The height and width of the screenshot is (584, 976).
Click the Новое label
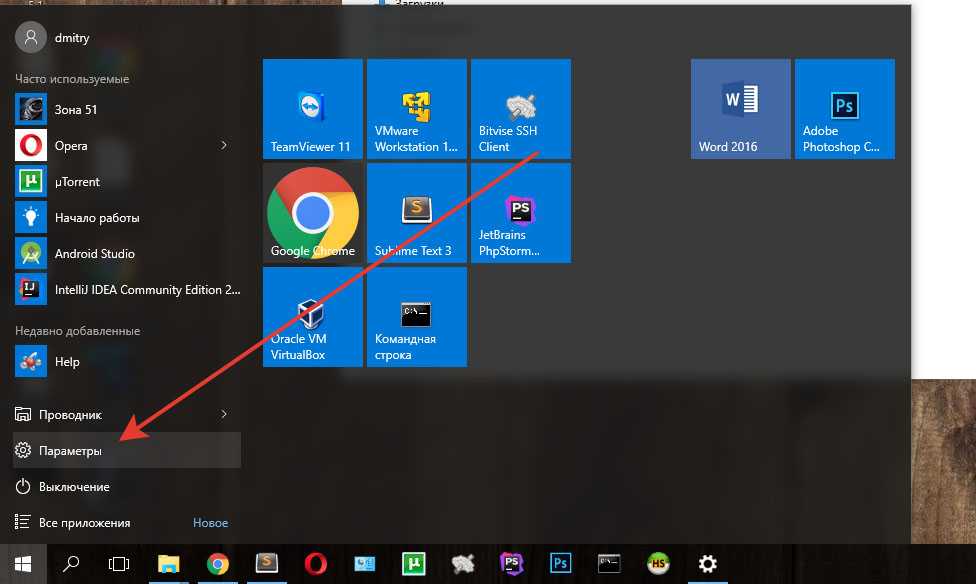pos(210,523)
